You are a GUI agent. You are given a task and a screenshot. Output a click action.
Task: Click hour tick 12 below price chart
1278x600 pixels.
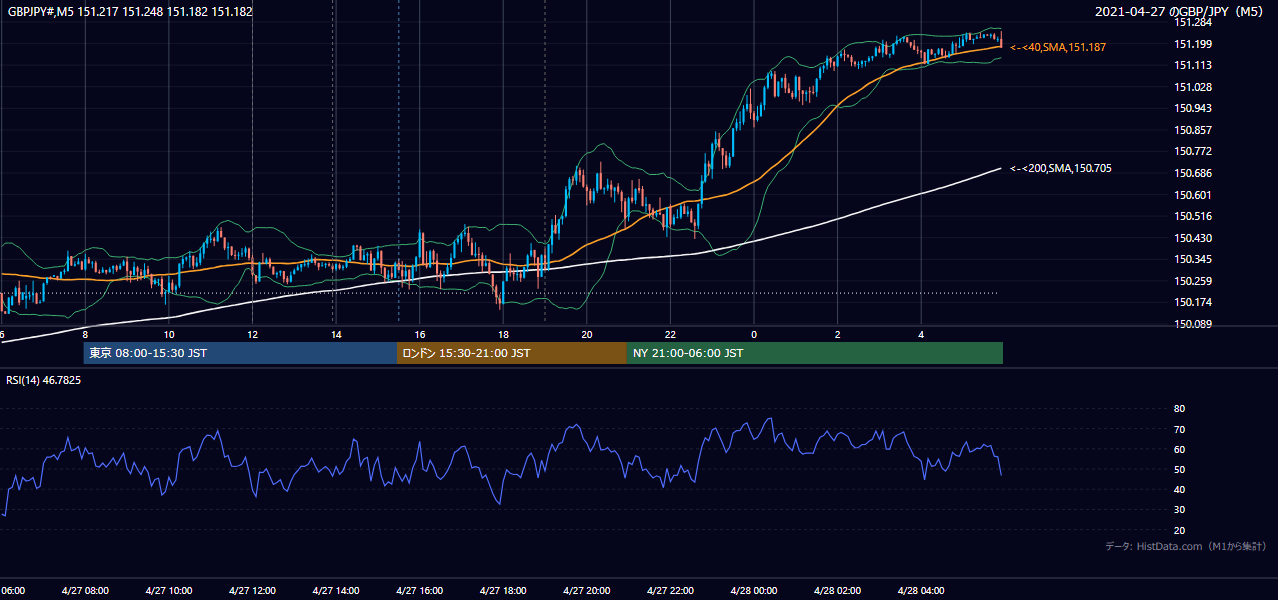pyautogui.click(x=252, y=334)
